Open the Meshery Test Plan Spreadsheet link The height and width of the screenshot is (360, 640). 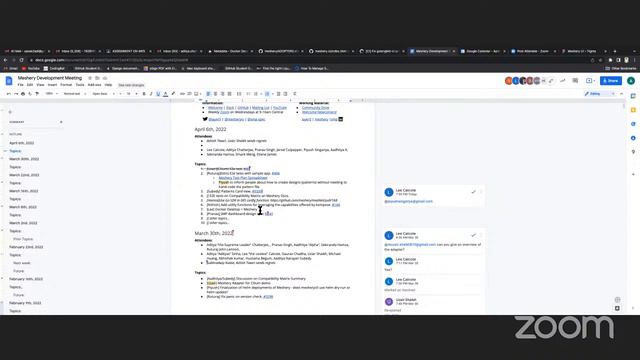[x=243, y=178]
